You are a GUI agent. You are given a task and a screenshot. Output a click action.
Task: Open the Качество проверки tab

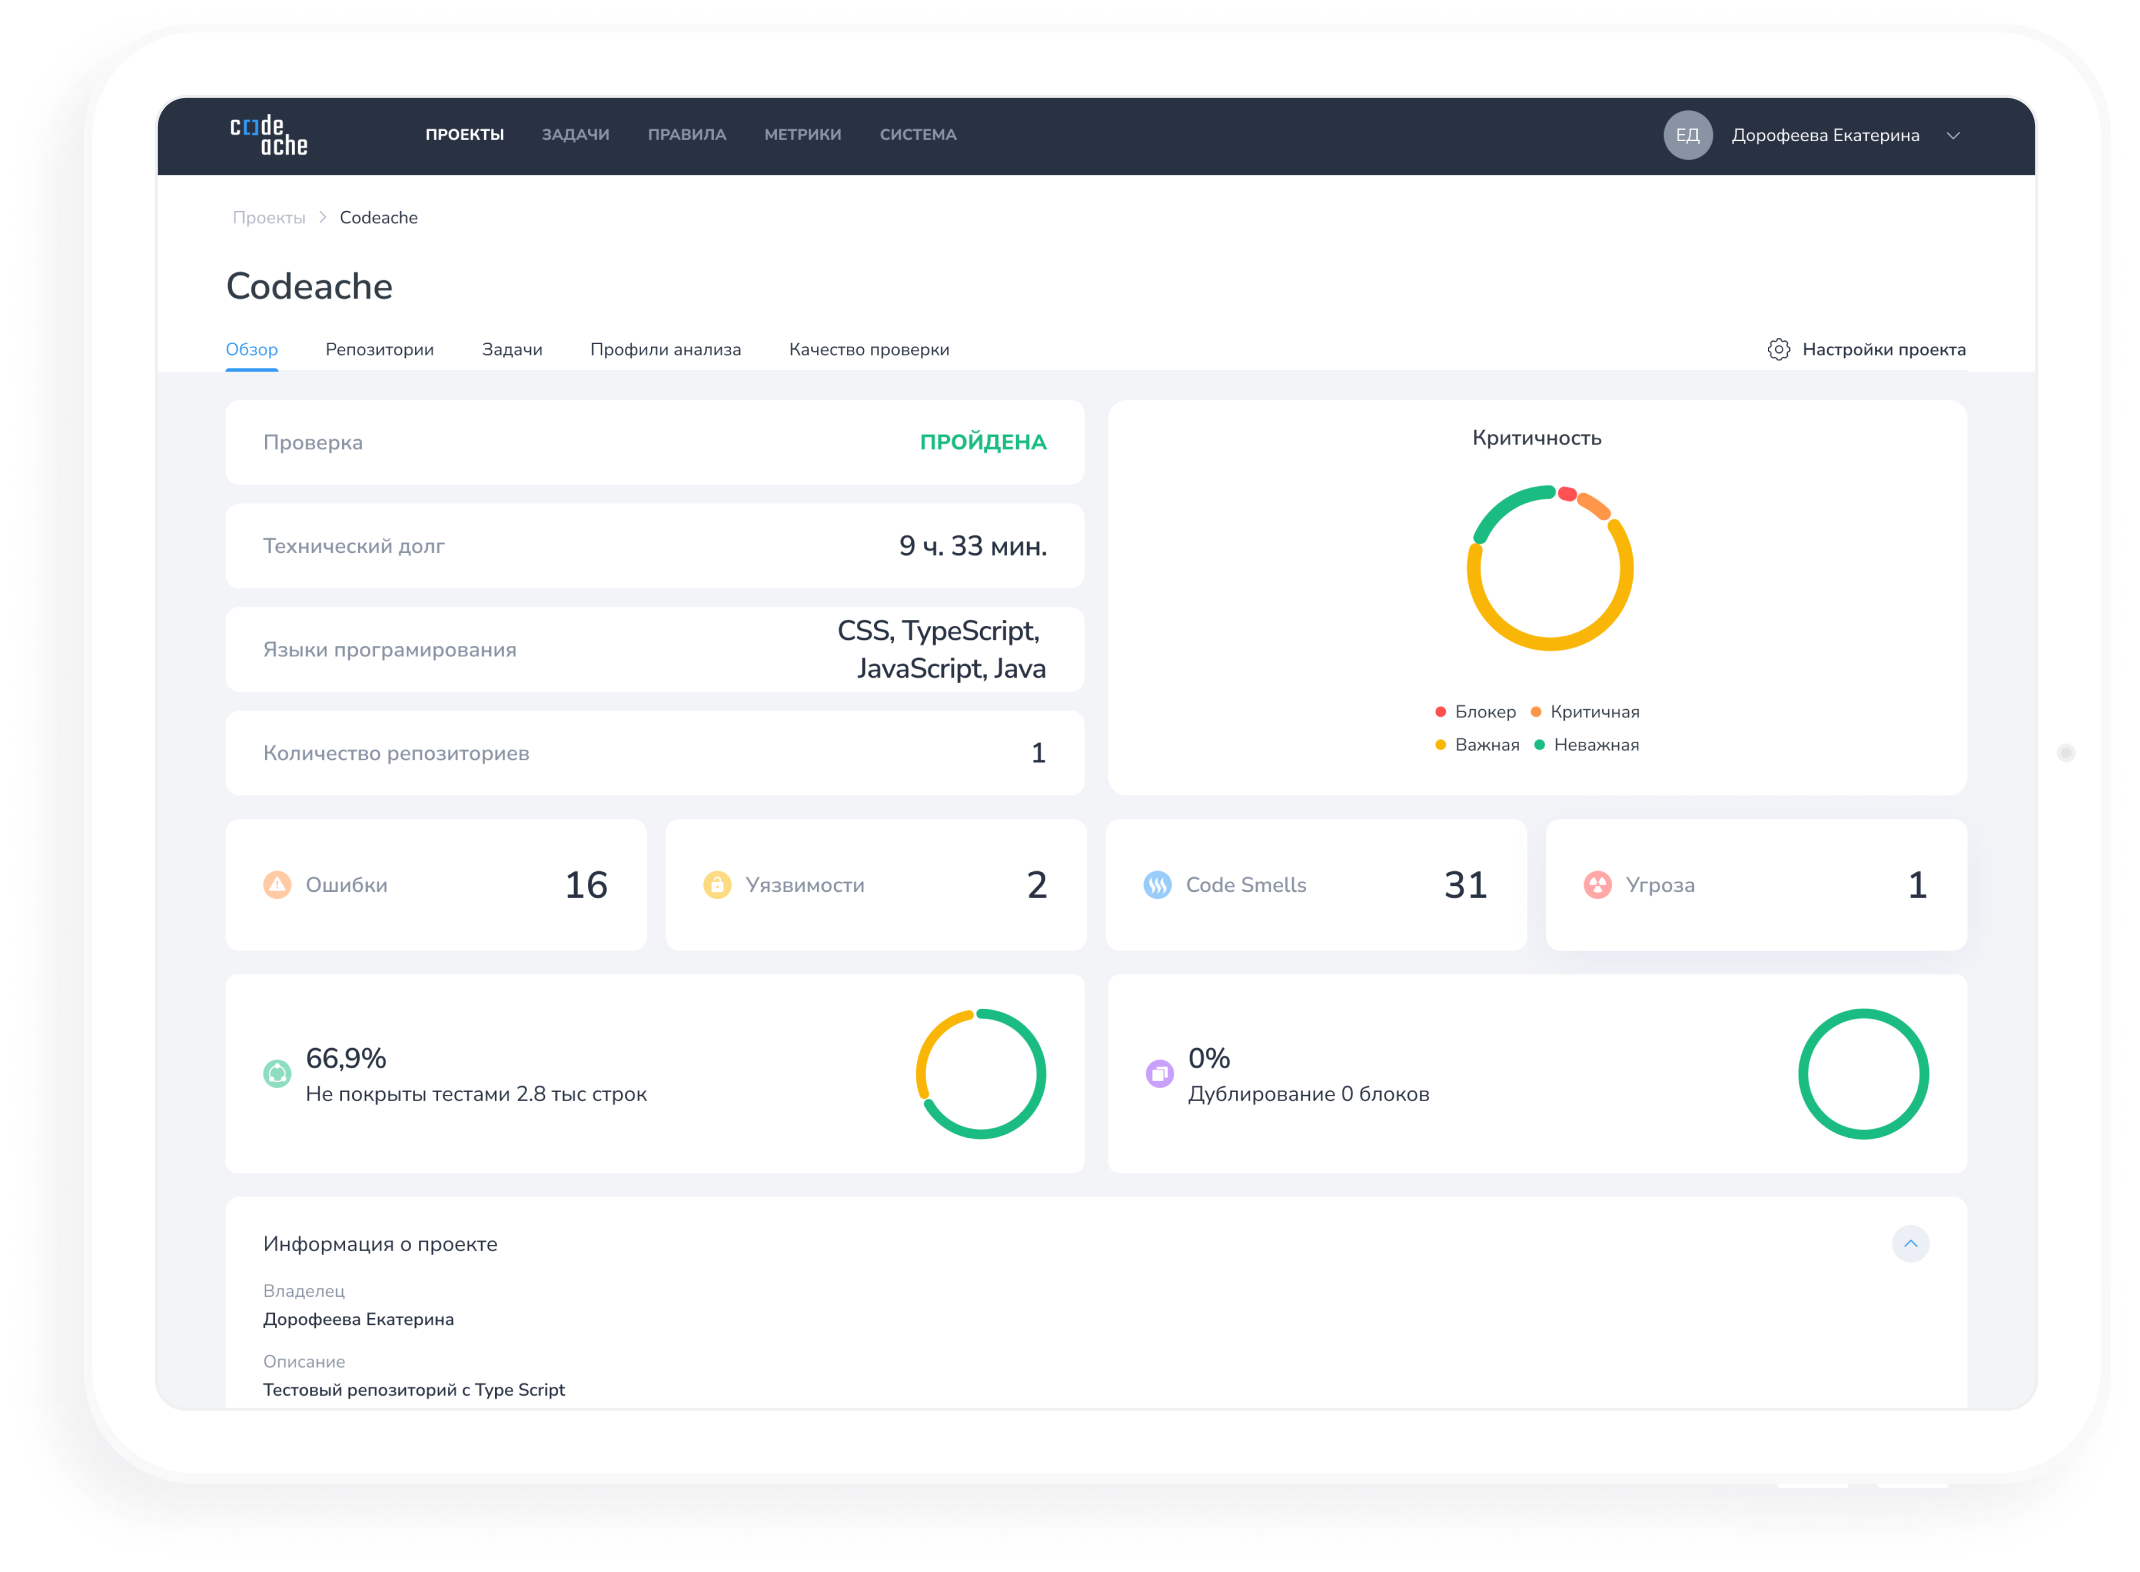point(868,350)
